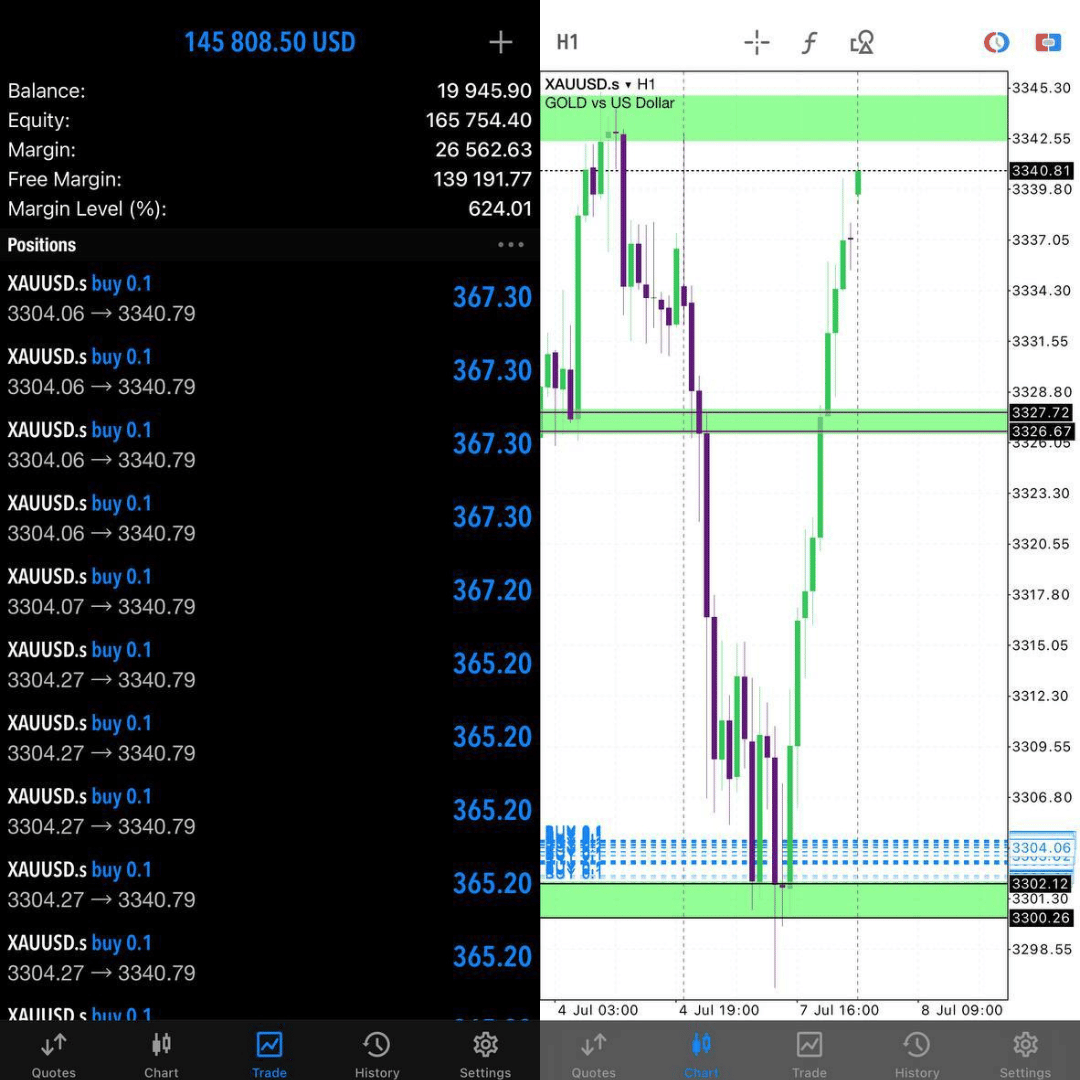
Task: Open History tab in left bottom bar
Action: click(377, 1053)
